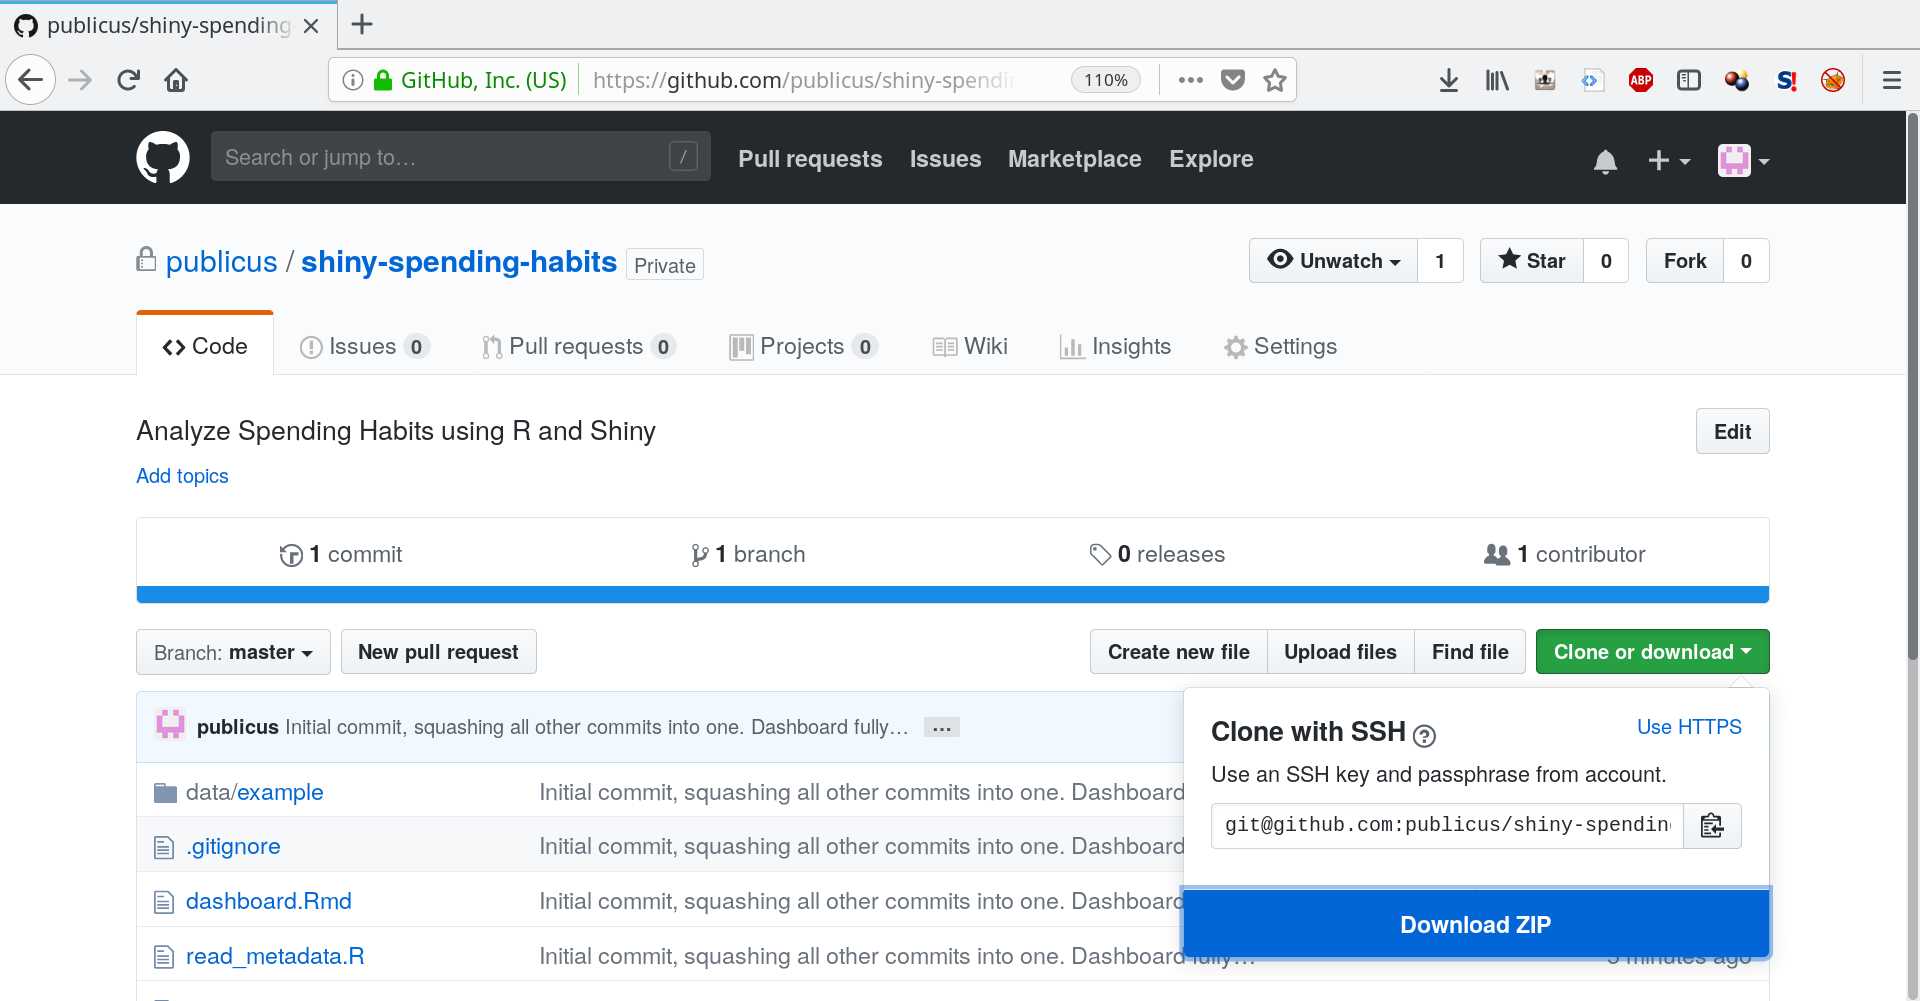Open the Insights tab
This screenshot has height=1001, width=1920.
[x=1115, y=346]
